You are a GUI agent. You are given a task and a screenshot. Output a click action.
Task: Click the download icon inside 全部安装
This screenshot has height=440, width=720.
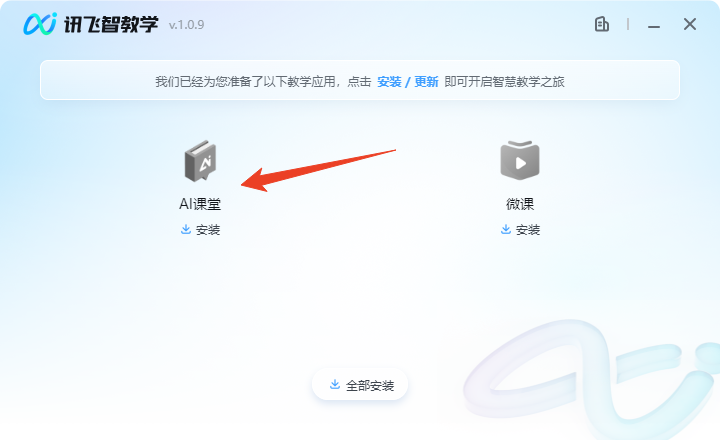pyautogui.click(x=335, y=384)
